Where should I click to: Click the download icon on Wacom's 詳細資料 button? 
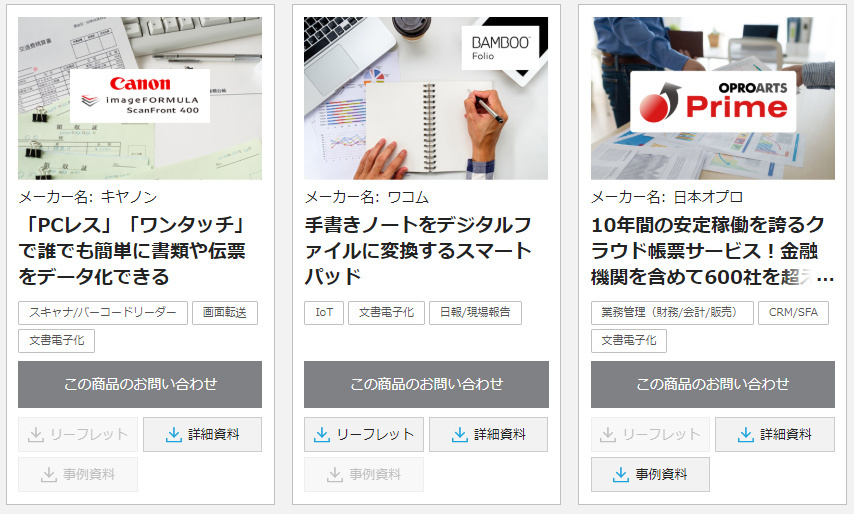pyautogui.click(x=460, y=435)
